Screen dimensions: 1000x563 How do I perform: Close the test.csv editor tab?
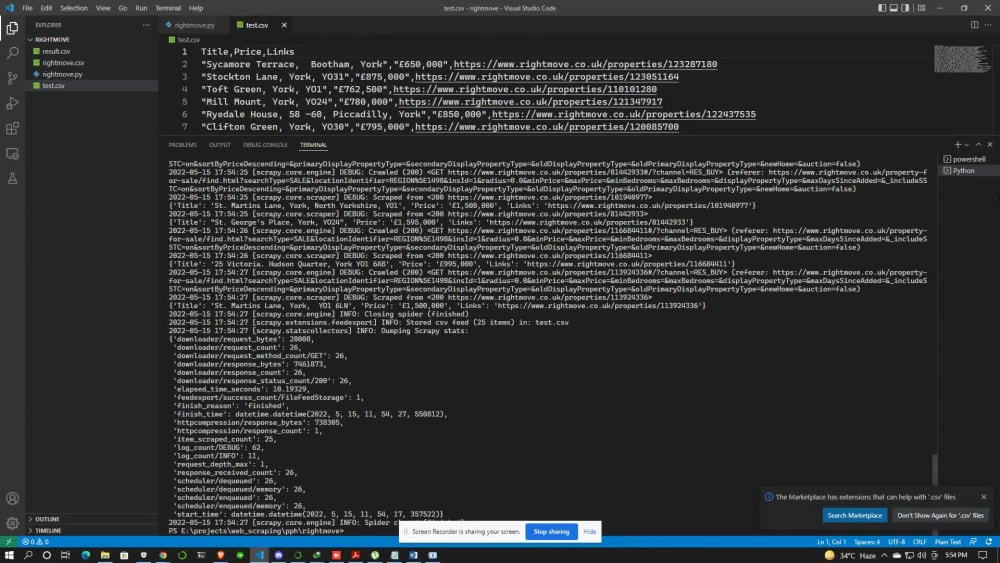coord(284,25)
